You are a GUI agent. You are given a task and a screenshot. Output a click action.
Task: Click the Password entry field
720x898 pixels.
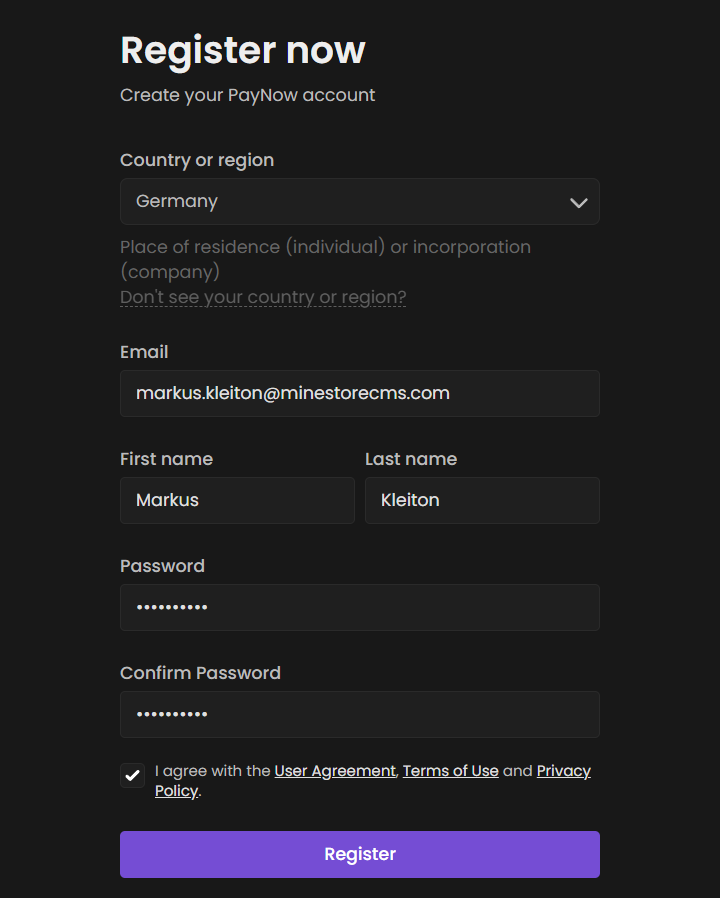(360, 607)
